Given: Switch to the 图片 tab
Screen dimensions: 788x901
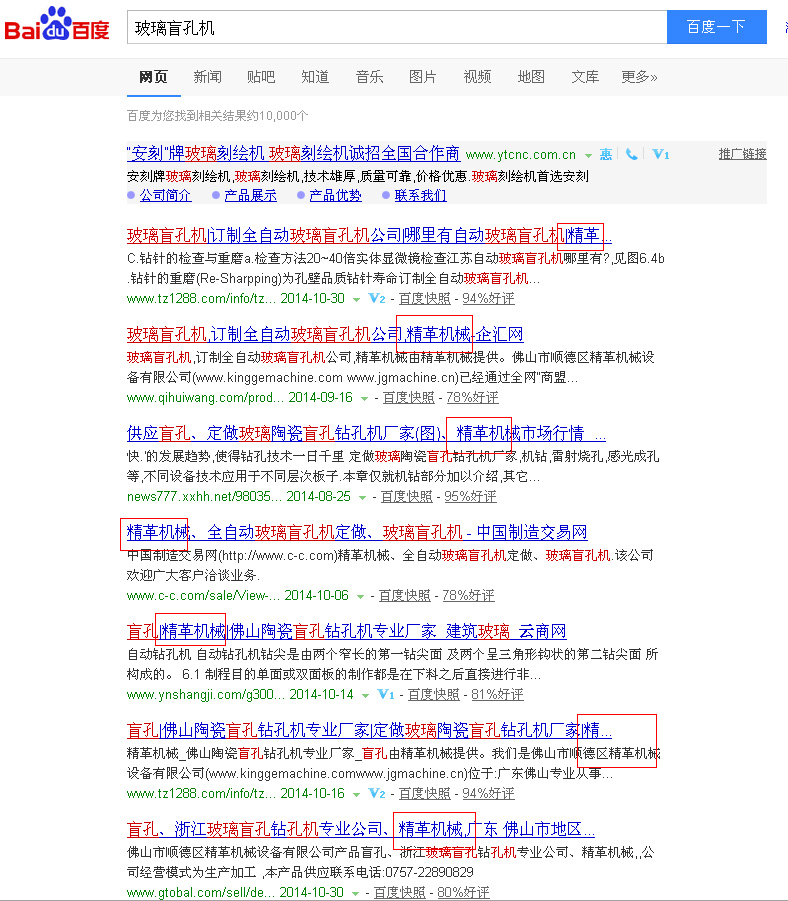Looking at the screenshot, I should (423, 76).
